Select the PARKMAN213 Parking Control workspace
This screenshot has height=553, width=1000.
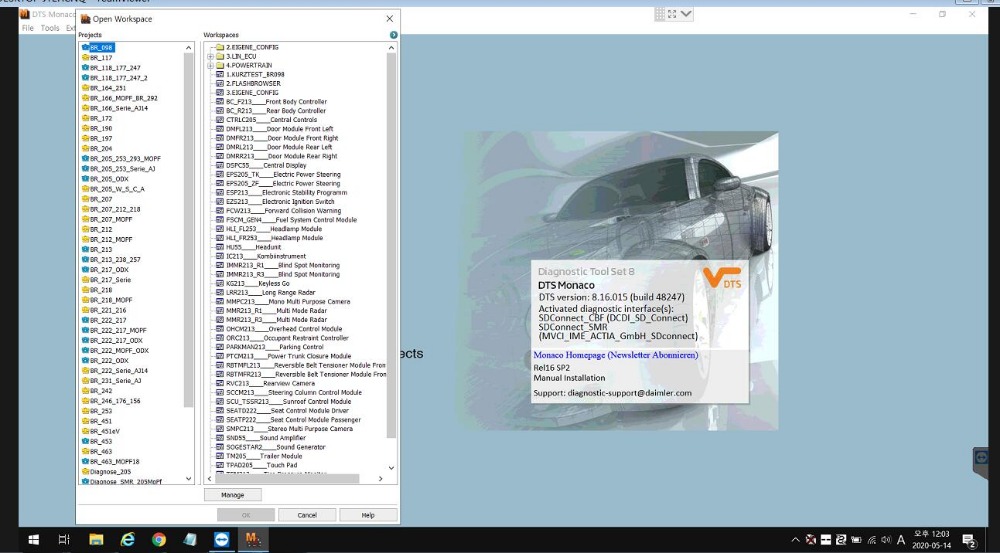pos(275,347)
